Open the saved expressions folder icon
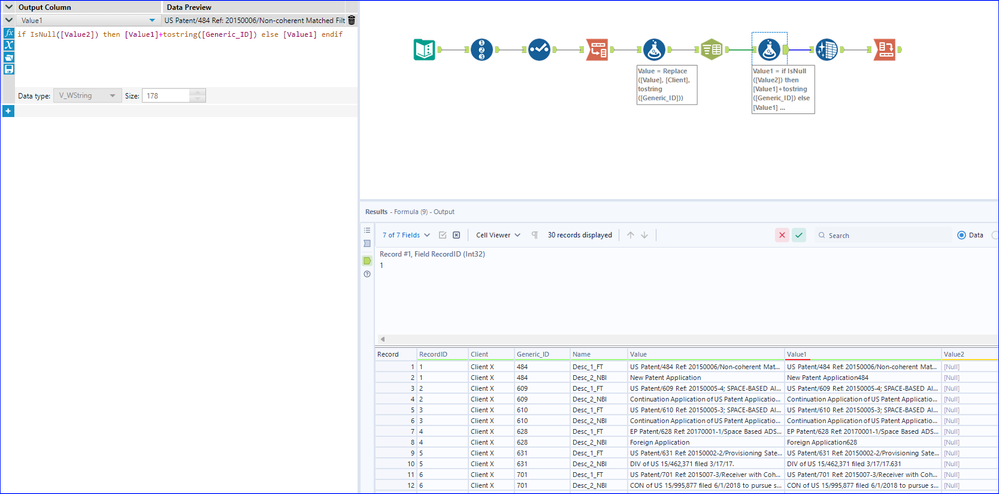This screenshot has height=494, width=999. coord(9,57)
